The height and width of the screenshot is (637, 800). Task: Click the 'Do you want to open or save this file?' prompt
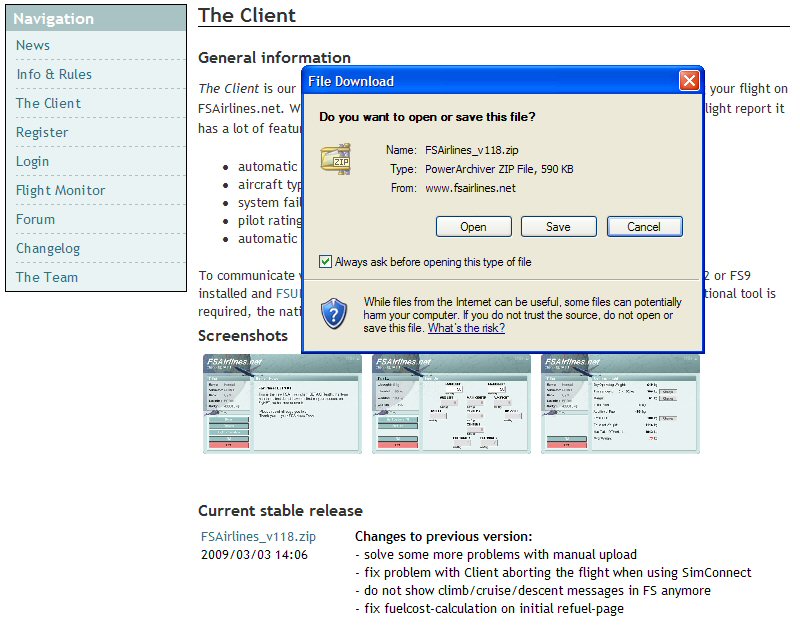point(428,117)
